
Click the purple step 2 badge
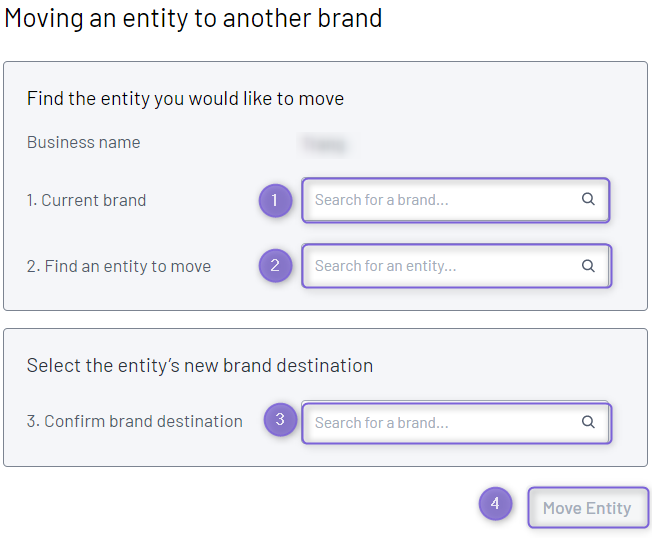pyautogui.click(x=275, y=266)
